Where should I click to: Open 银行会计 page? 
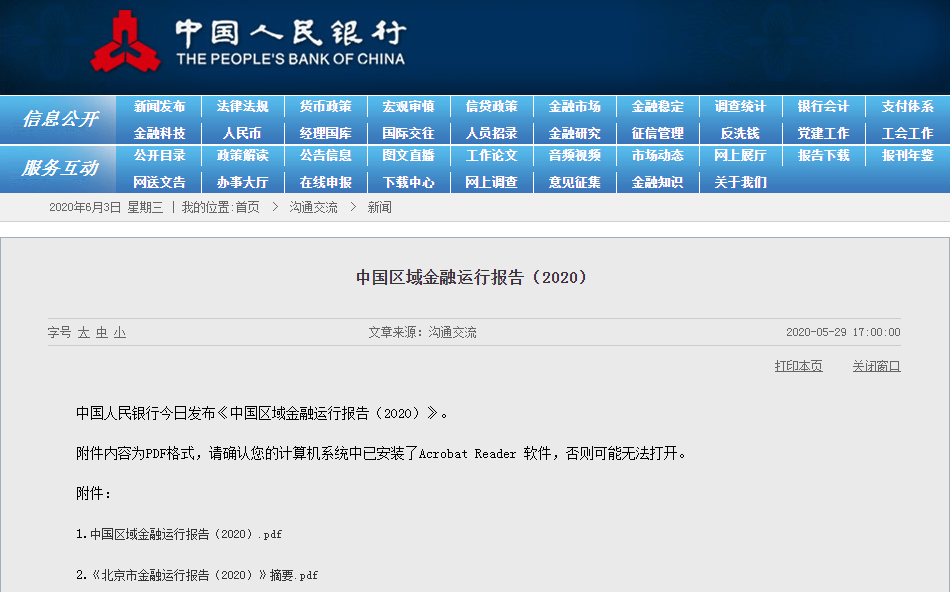click(x=823, y=107)
